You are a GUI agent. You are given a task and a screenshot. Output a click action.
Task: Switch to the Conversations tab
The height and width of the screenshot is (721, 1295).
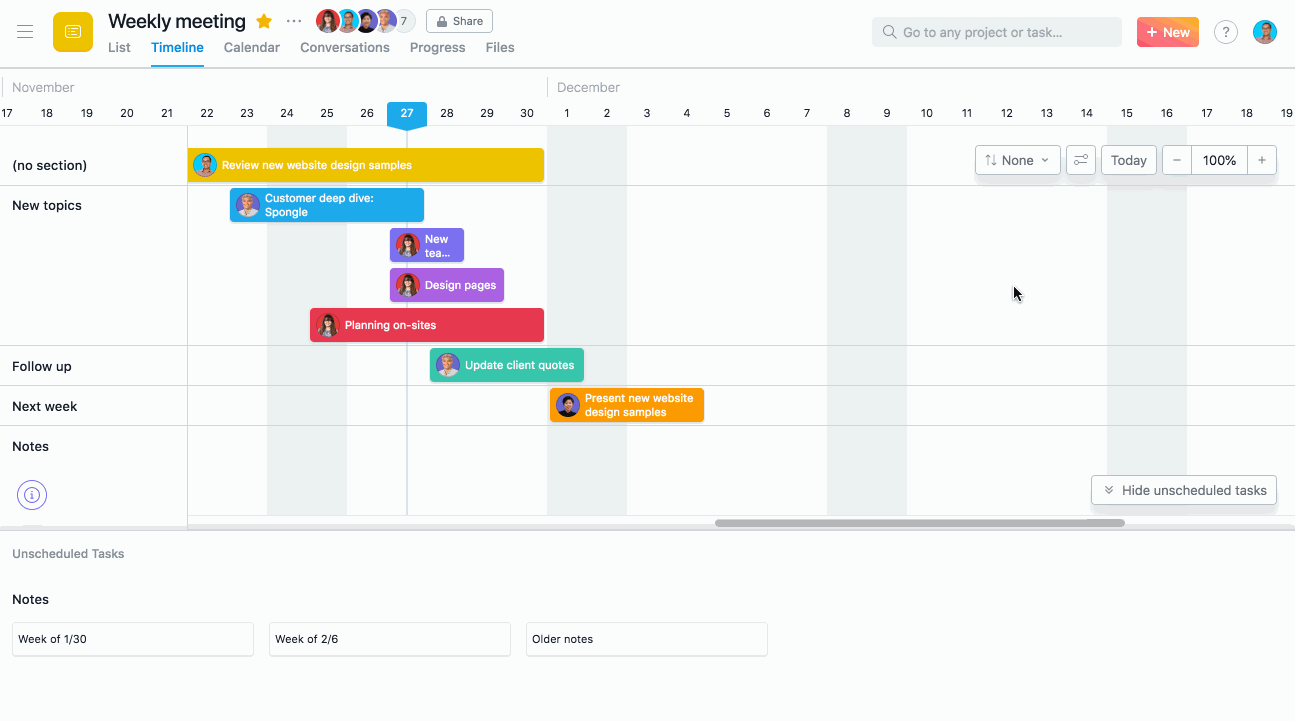(345, 47)
